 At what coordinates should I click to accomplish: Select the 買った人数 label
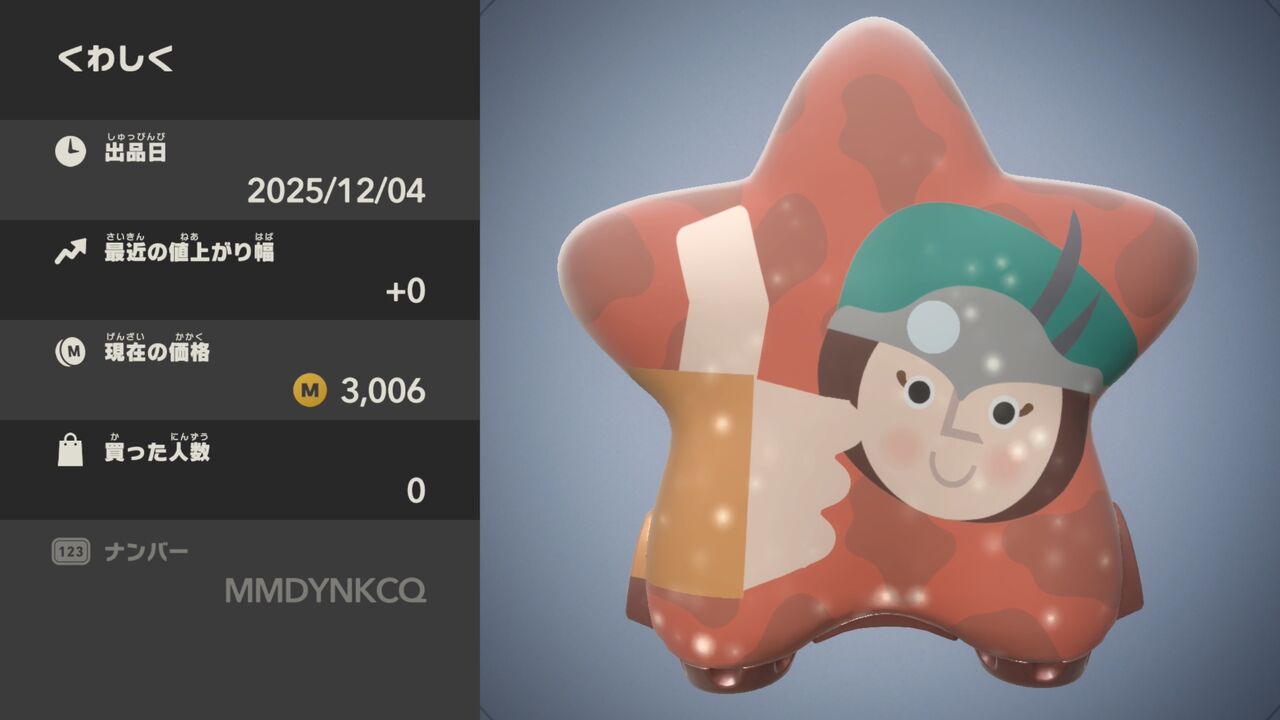(157, 452)
